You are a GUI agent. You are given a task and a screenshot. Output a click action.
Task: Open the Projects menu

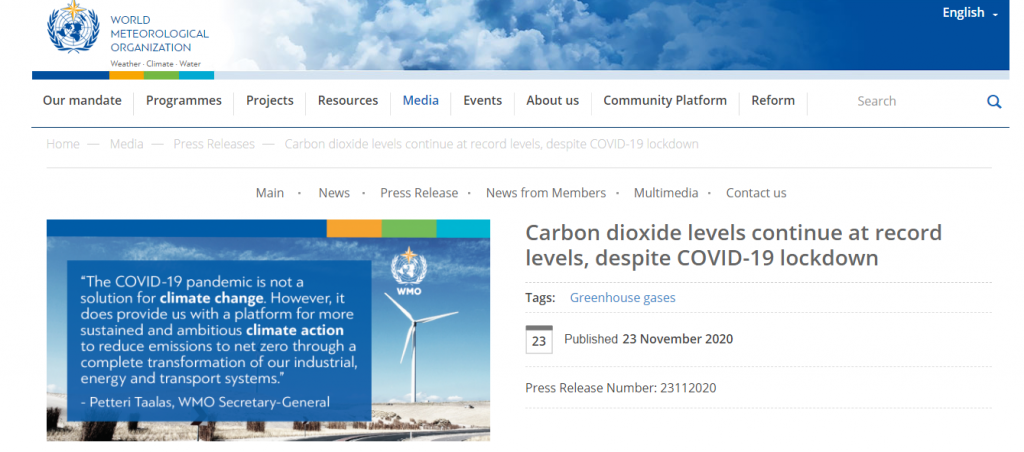pos(270,101)
